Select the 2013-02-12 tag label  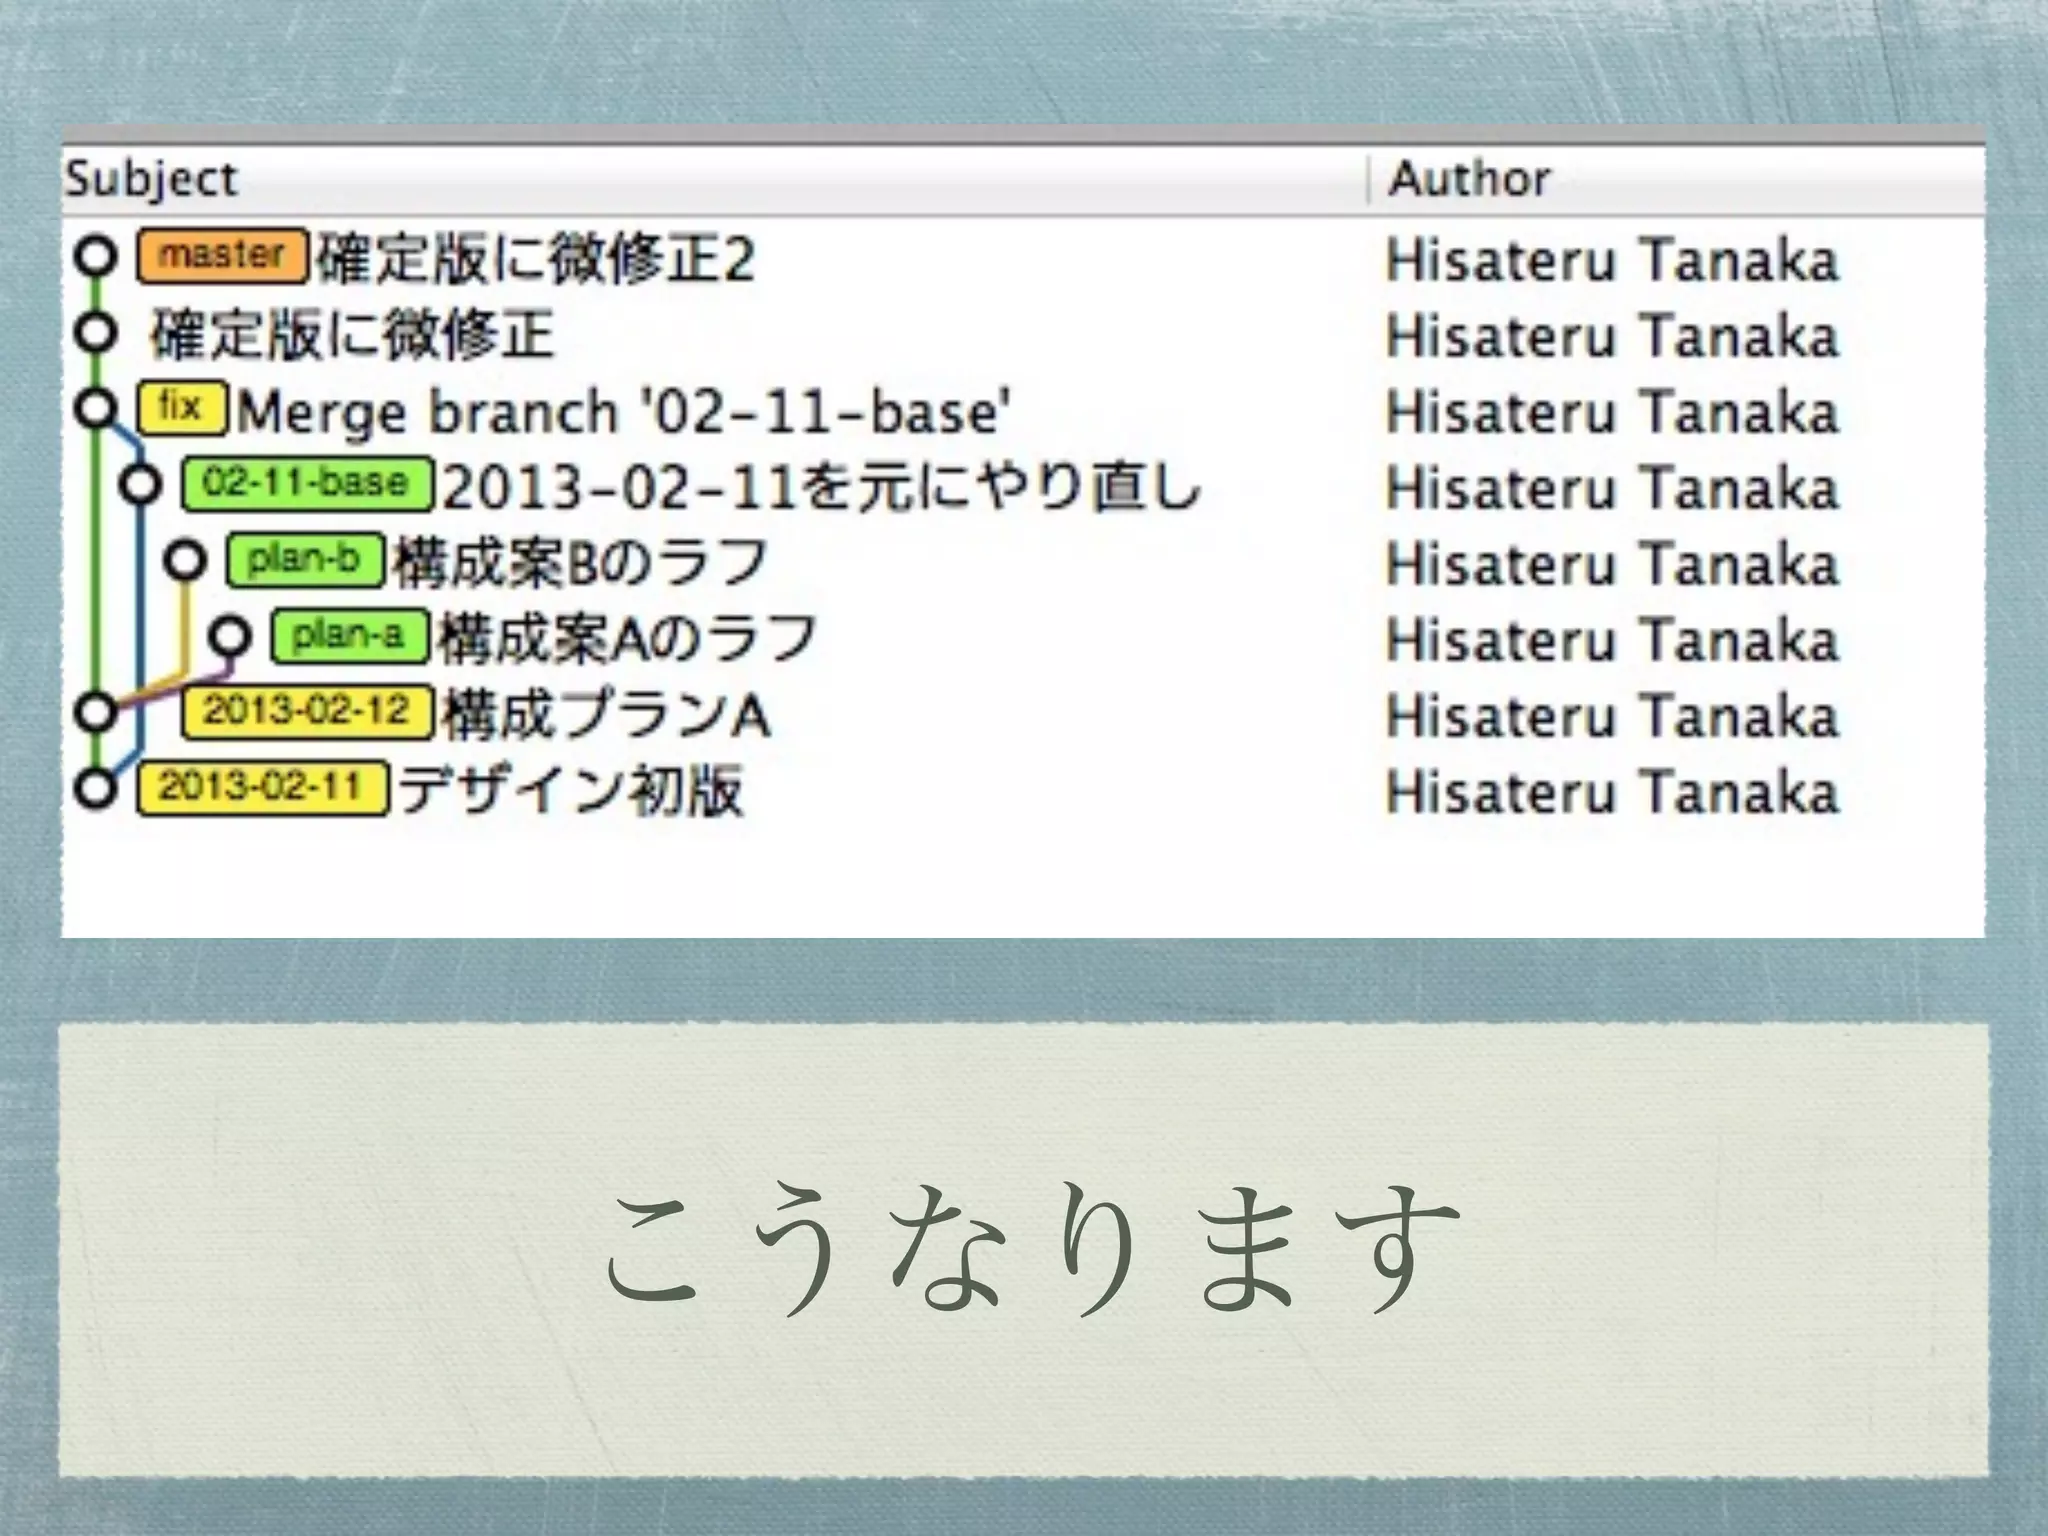(307, 711)
